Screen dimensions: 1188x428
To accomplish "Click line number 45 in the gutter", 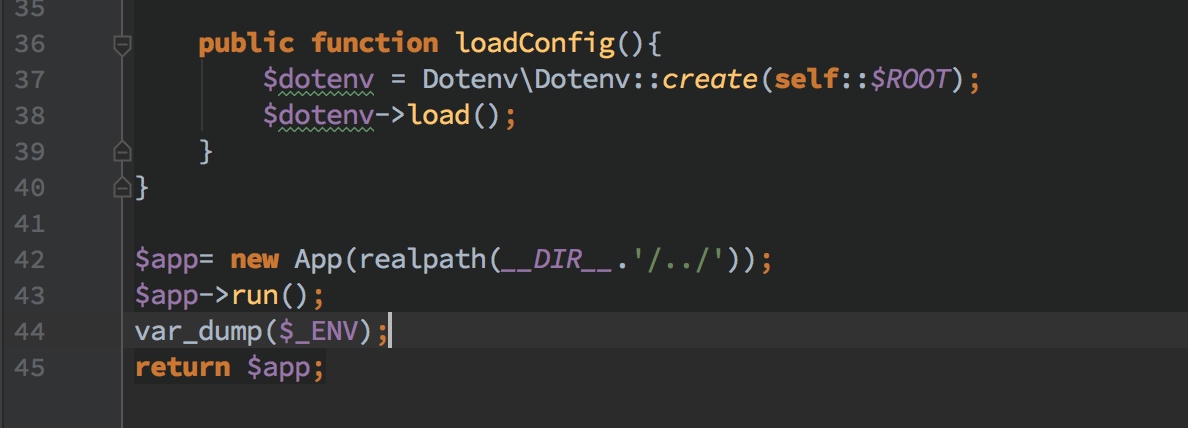I will (x=30, y=367).
